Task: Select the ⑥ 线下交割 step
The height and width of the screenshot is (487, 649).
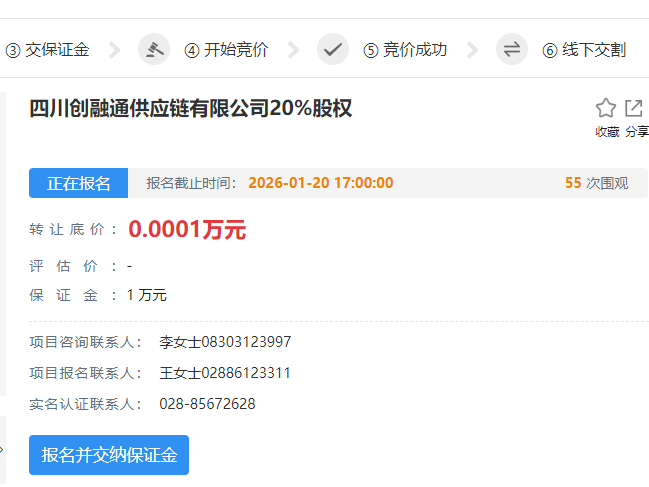Action: point(584,50)
